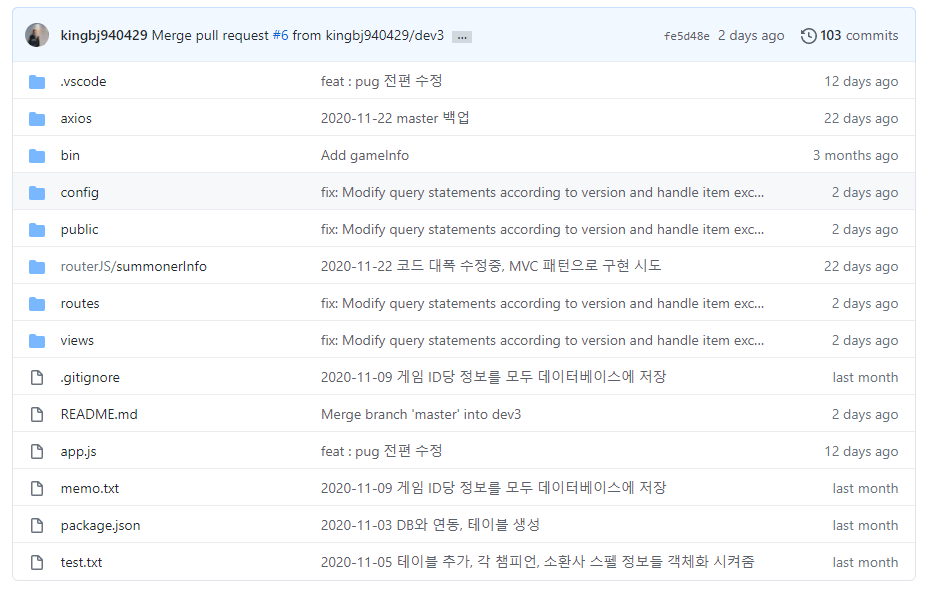Screen dimensions: 926x590
Task: Open "Merge branch 'master' into dev3" commit
Action: (421, 415)
